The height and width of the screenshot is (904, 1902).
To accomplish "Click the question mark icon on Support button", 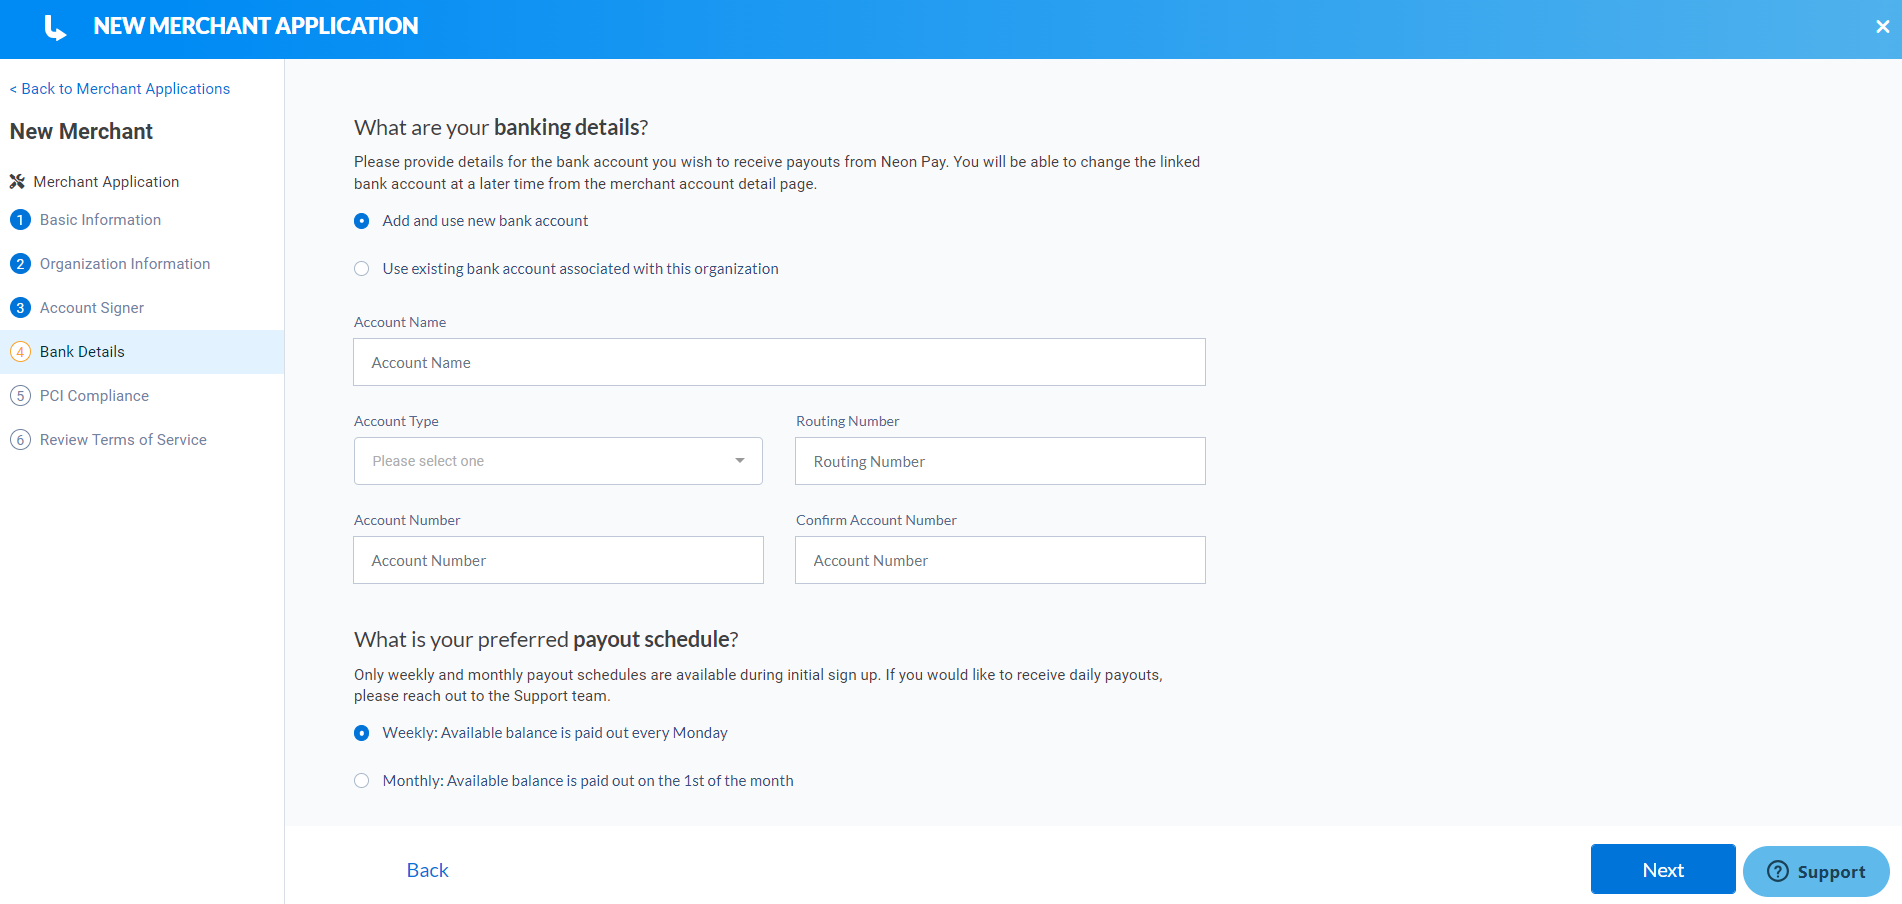I will click(x=1779, y=871).
